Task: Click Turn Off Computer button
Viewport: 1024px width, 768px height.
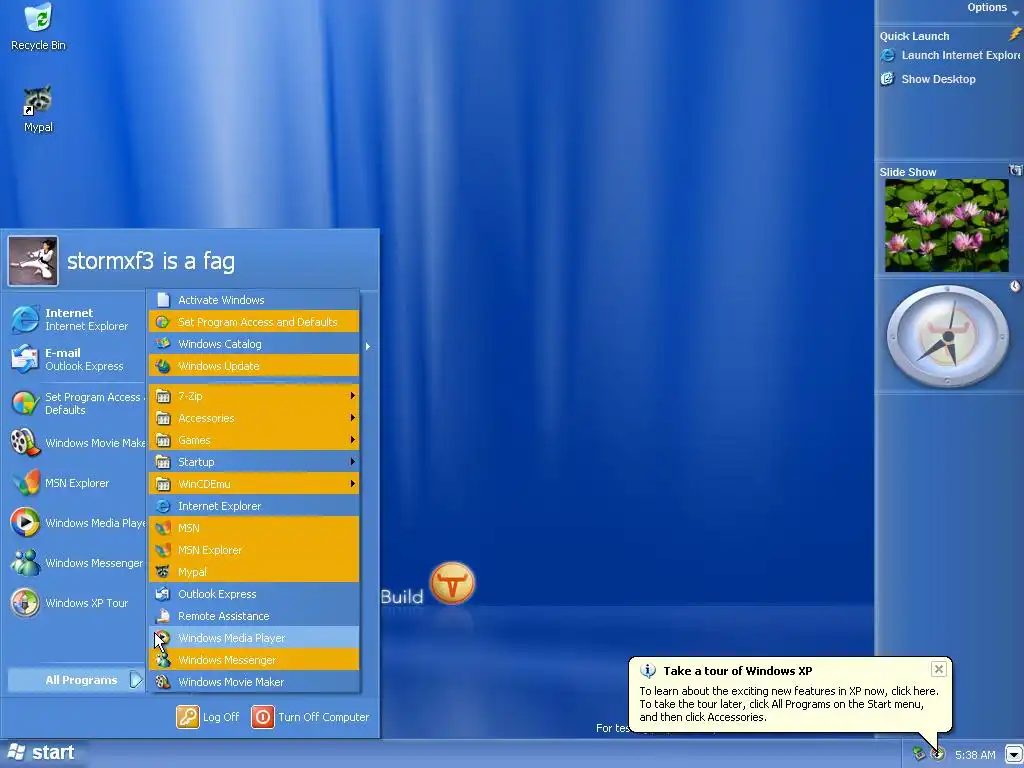Action: click(x=310, y=717)
